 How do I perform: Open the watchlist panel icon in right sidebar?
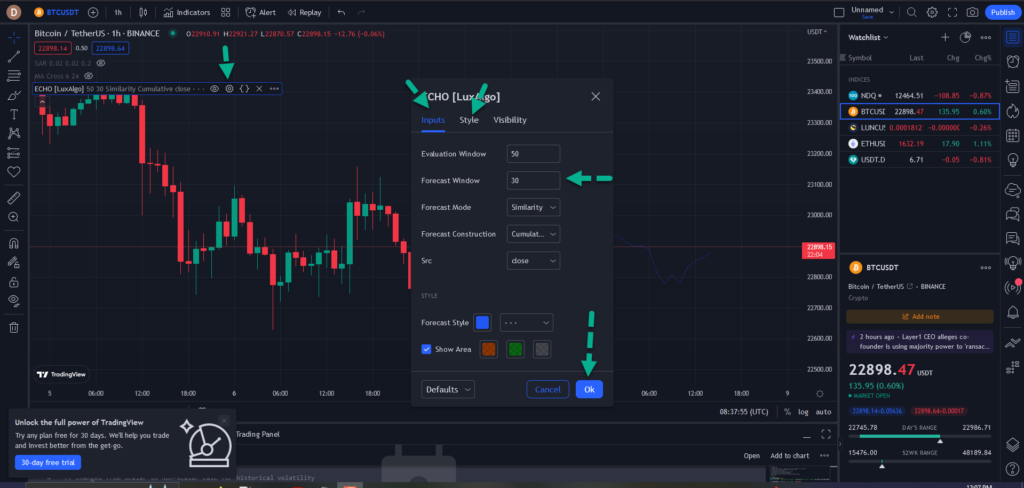click(1012, 37)
